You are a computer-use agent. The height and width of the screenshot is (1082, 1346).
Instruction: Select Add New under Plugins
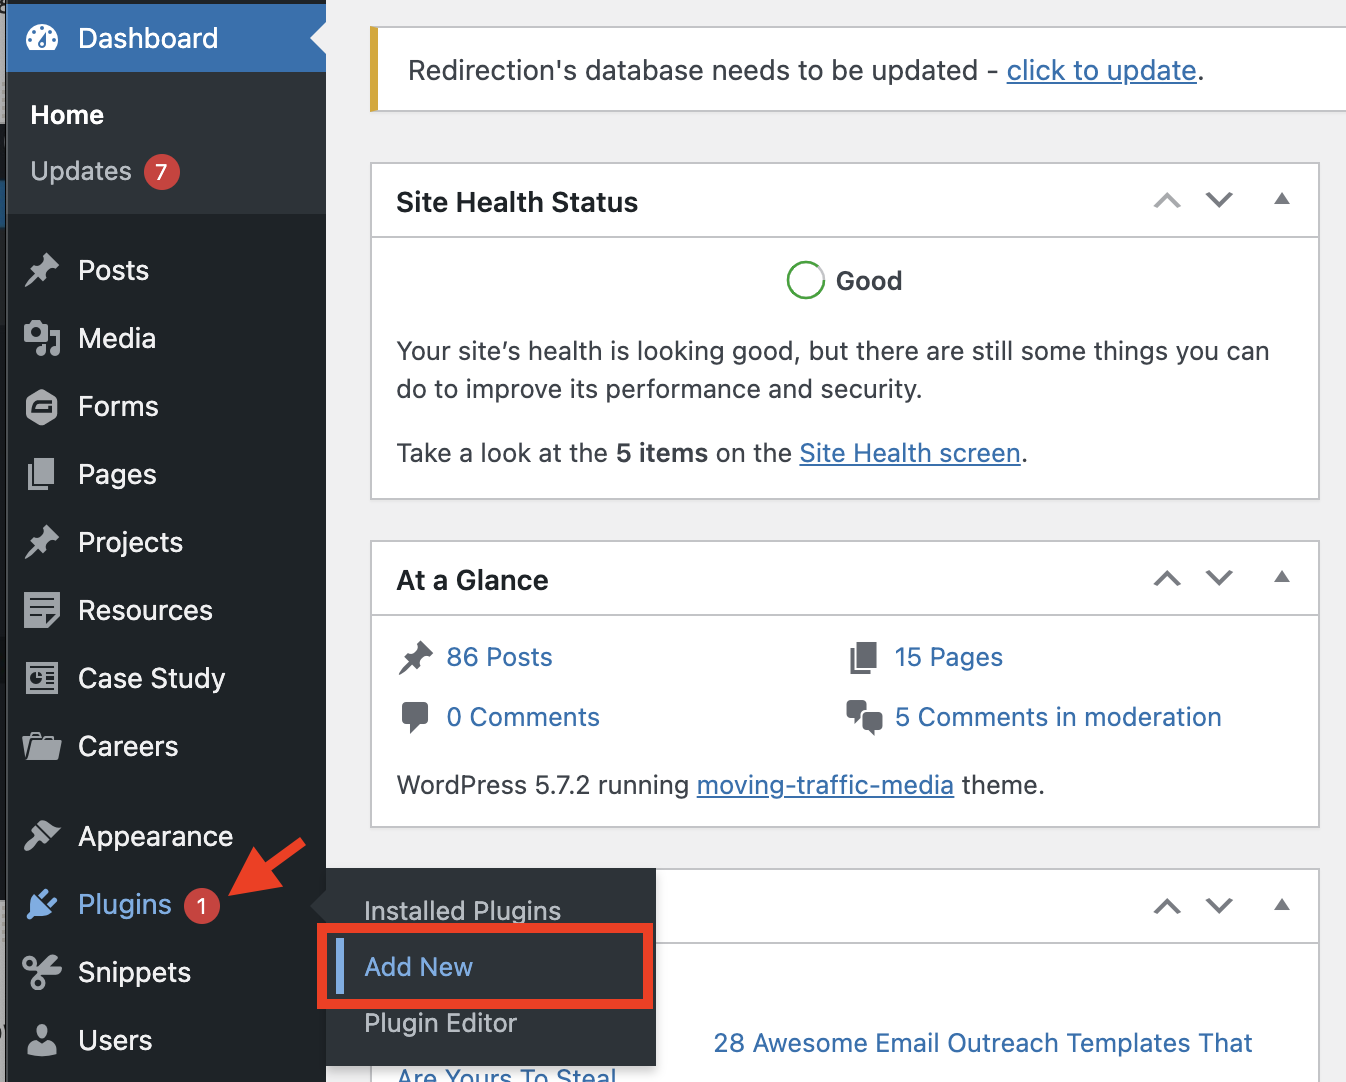[418, 966]
